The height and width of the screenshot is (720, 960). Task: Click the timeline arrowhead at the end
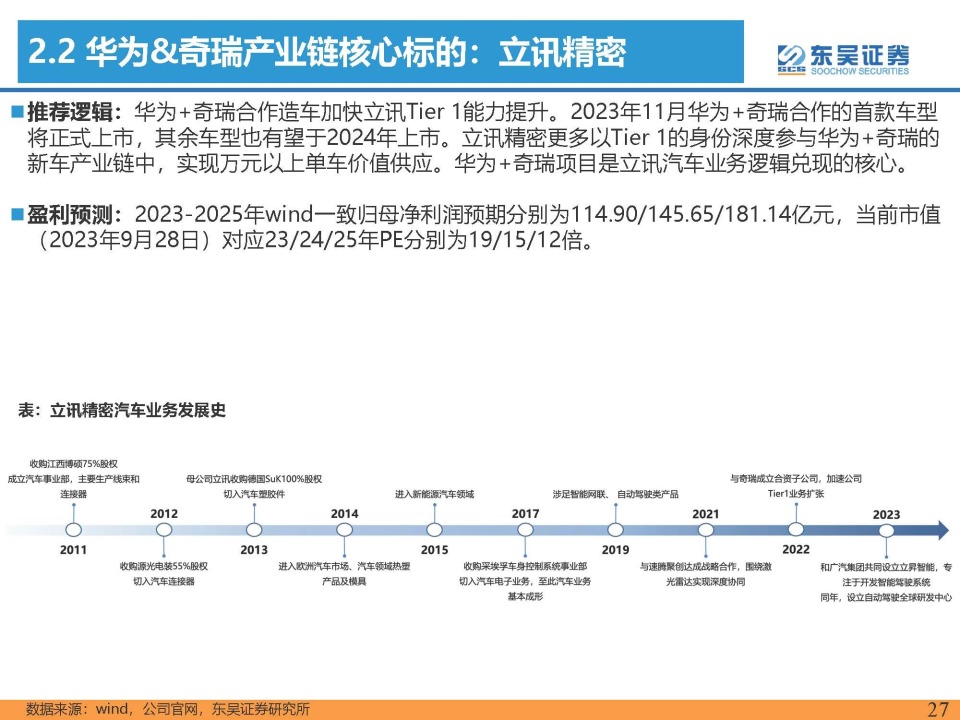click(942, 530)
